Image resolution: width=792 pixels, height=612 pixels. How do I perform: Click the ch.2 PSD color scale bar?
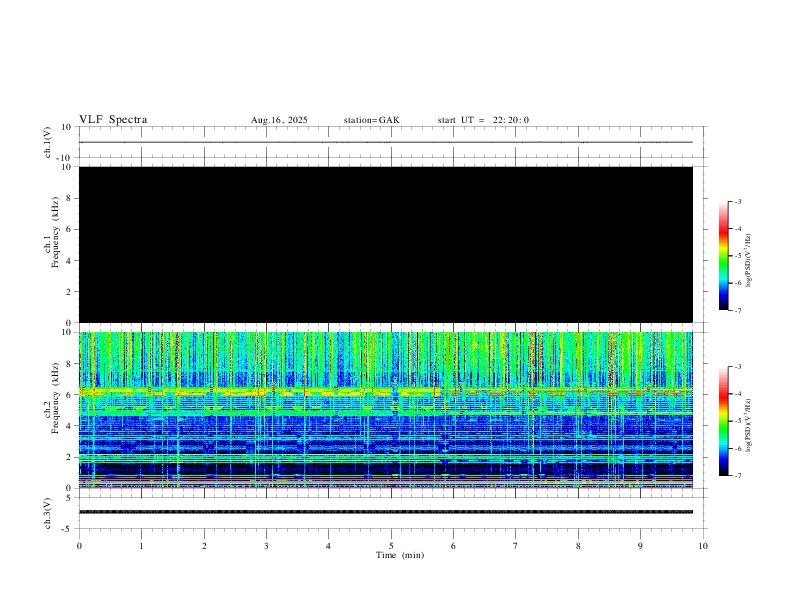point(723,421)
